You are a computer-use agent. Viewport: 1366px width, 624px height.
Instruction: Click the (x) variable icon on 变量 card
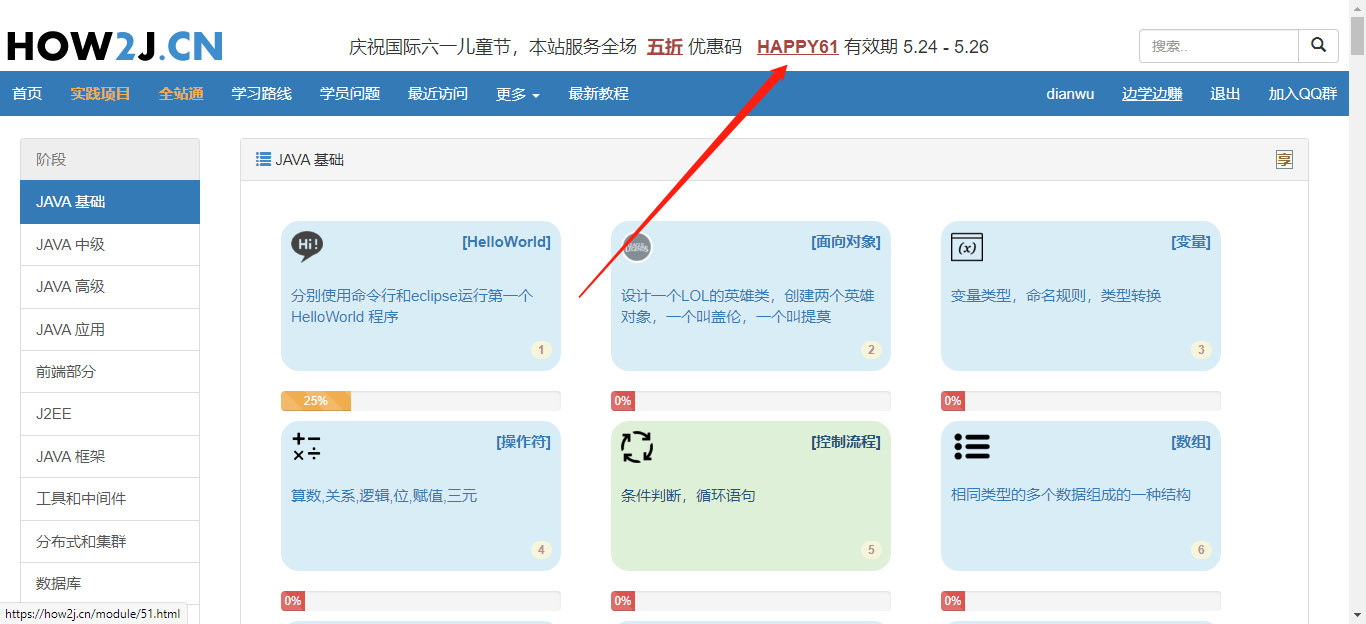pyautogui.click(x=967, y=247)
